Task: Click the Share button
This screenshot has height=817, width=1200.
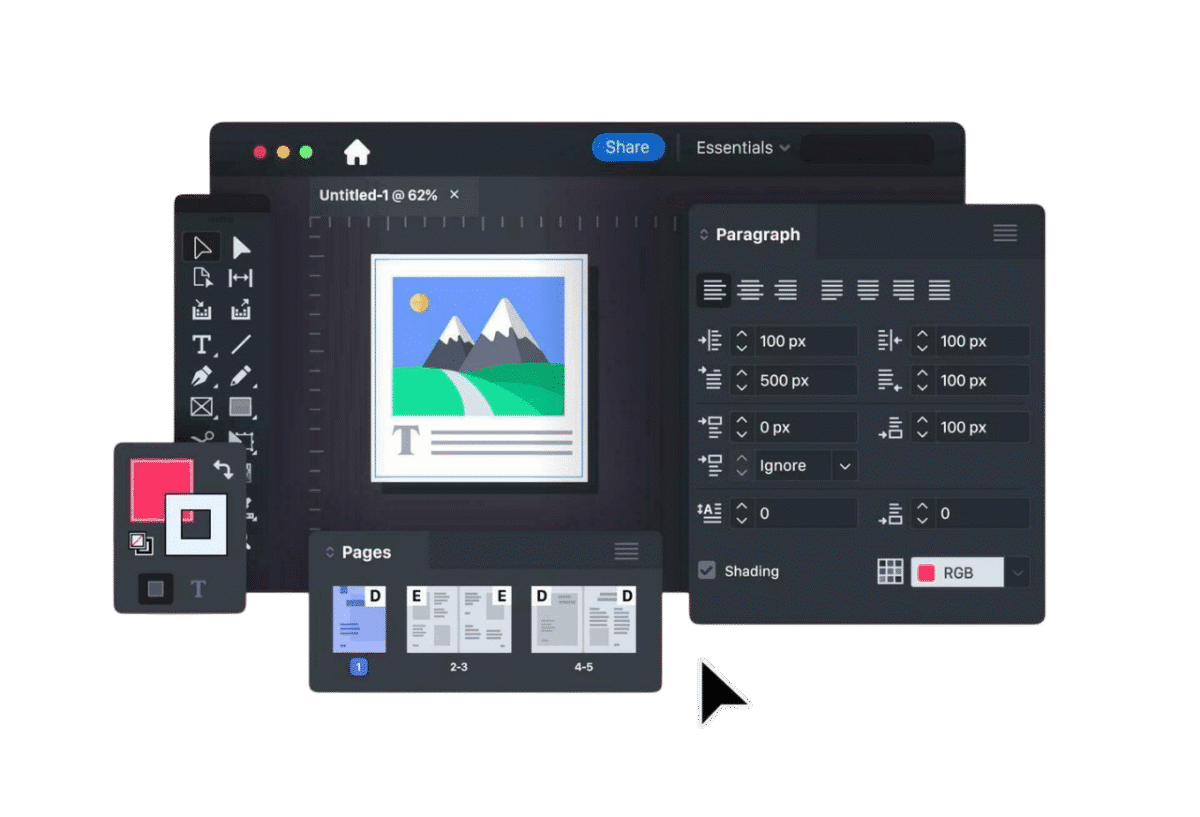Action: 627,147
